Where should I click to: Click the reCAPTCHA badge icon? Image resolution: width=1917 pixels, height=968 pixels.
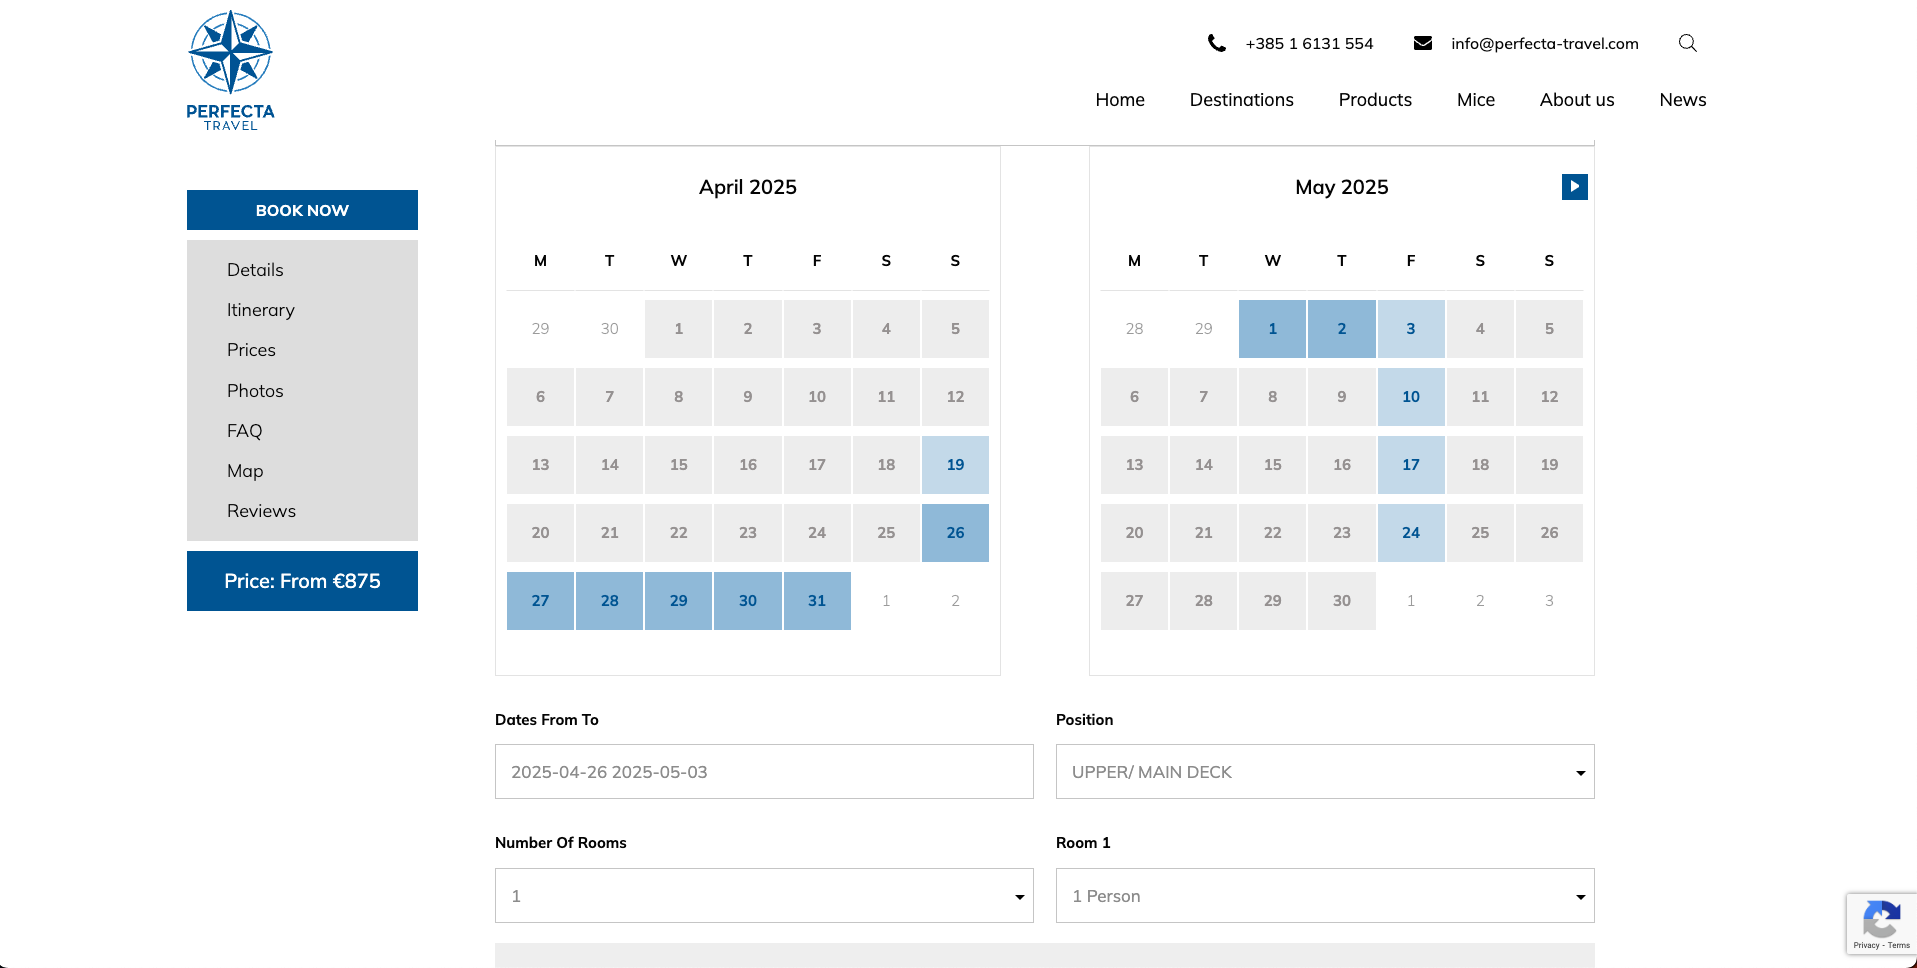pyautogui.click(x=1881, y=918)
